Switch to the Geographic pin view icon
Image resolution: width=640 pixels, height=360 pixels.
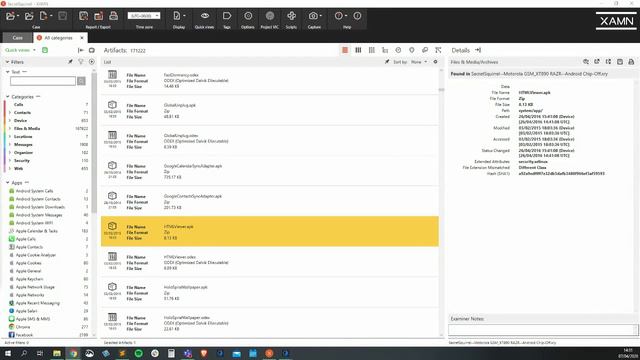412,50
